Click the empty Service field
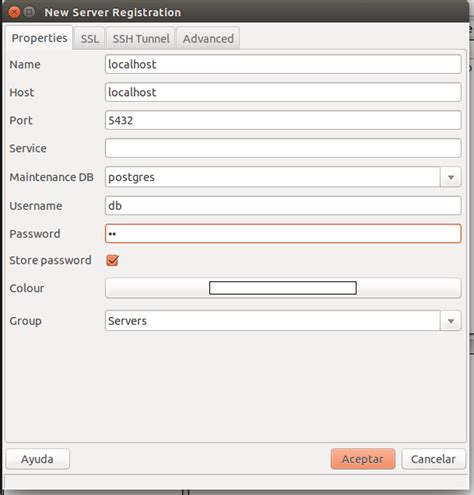 point(283,148)
